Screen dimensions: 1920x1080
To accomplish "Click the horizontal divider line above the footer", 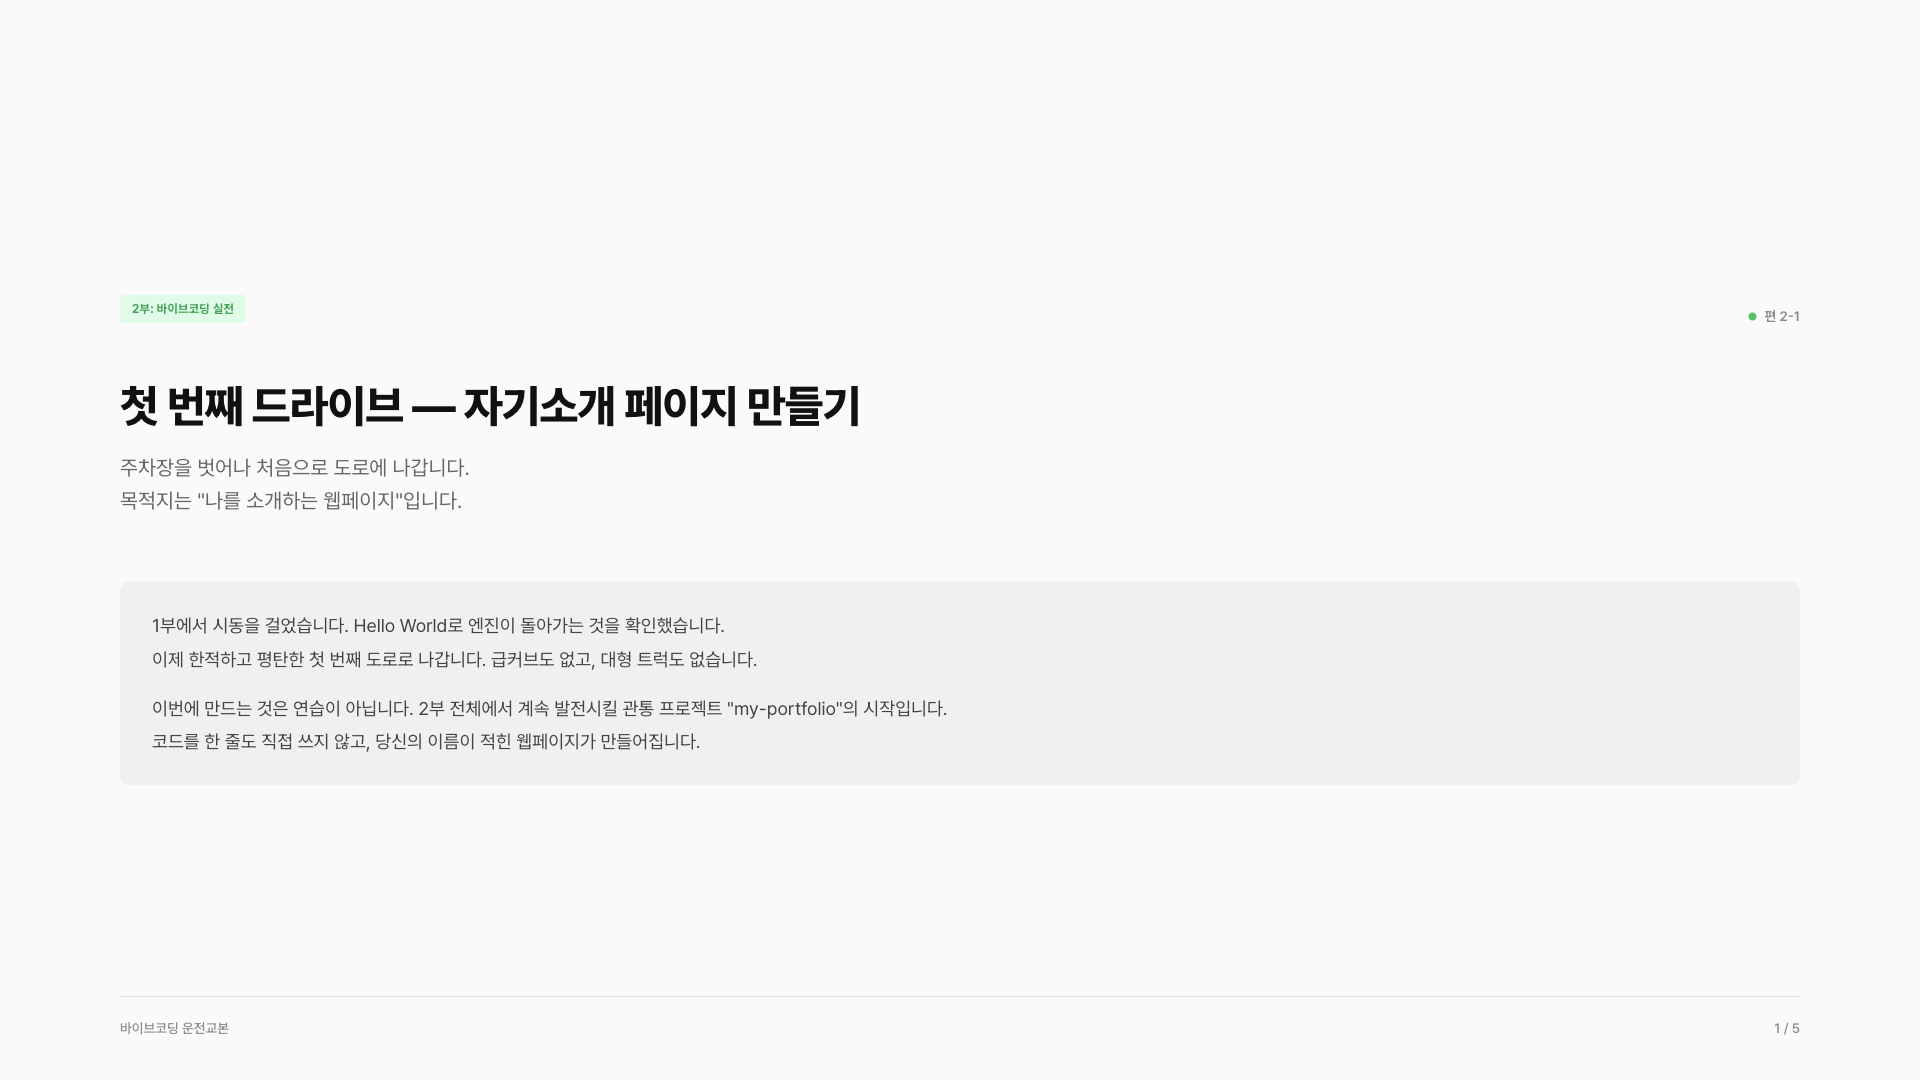I will pos(960,996).
